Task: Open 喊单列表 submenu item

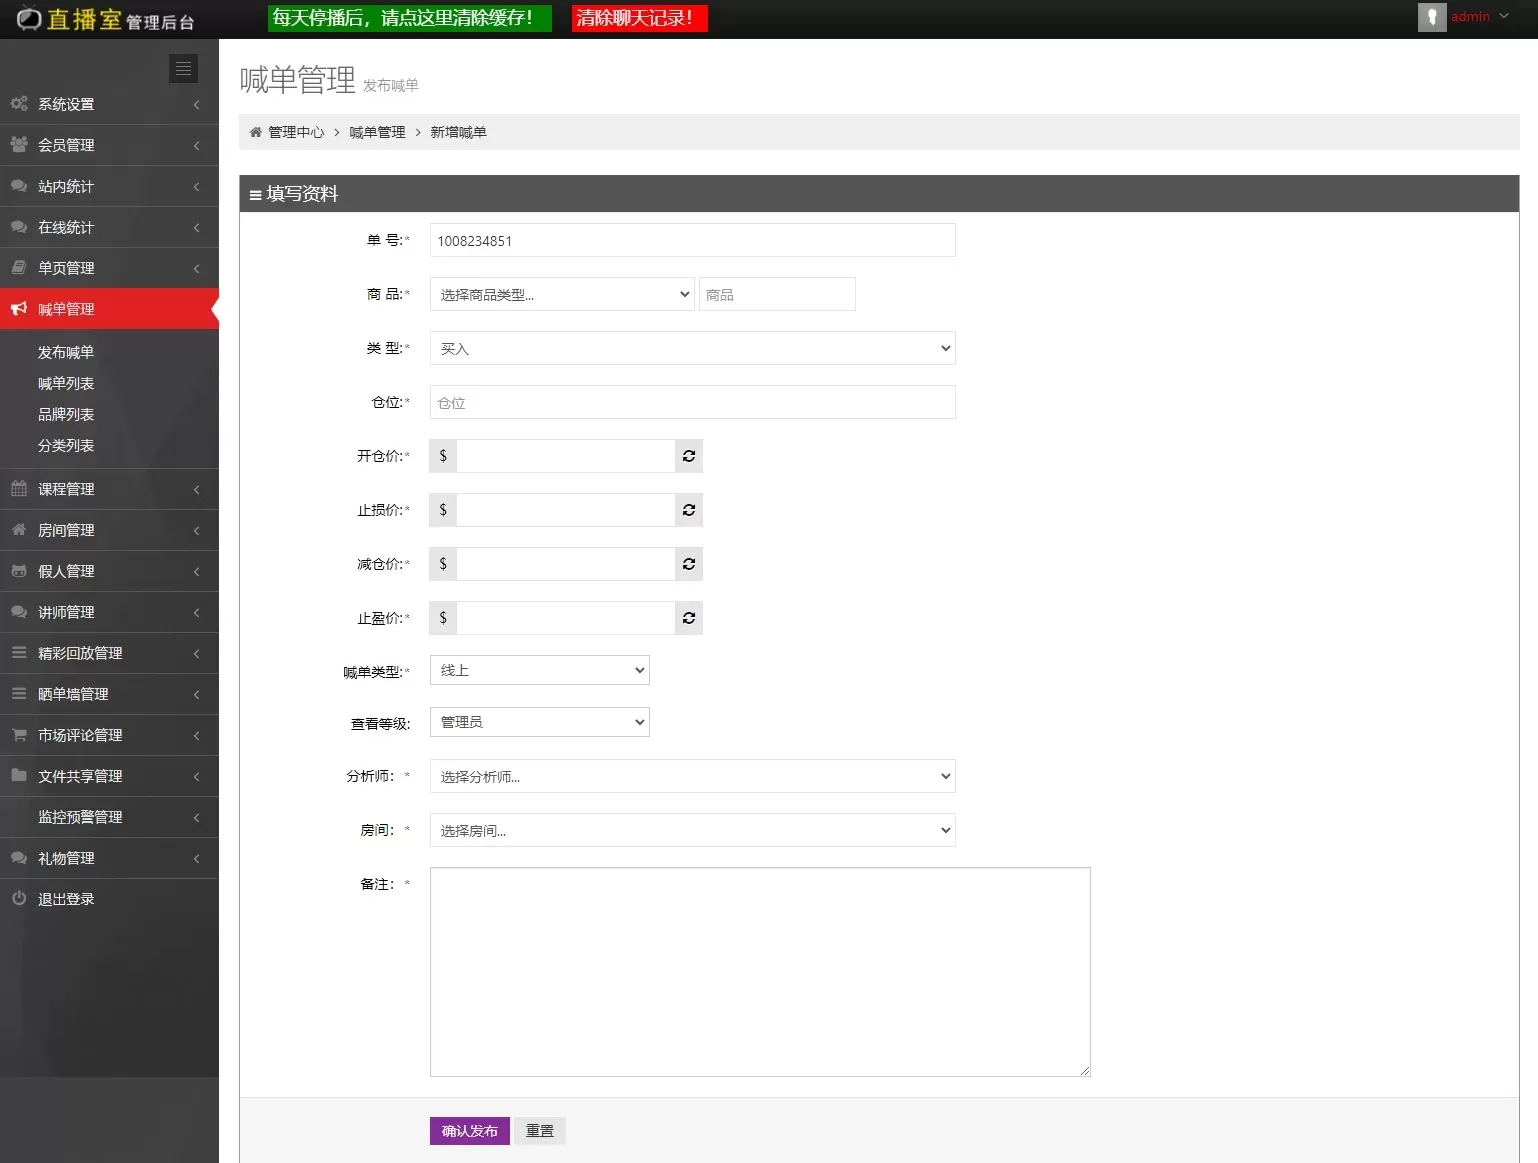Action: [66, 383]
